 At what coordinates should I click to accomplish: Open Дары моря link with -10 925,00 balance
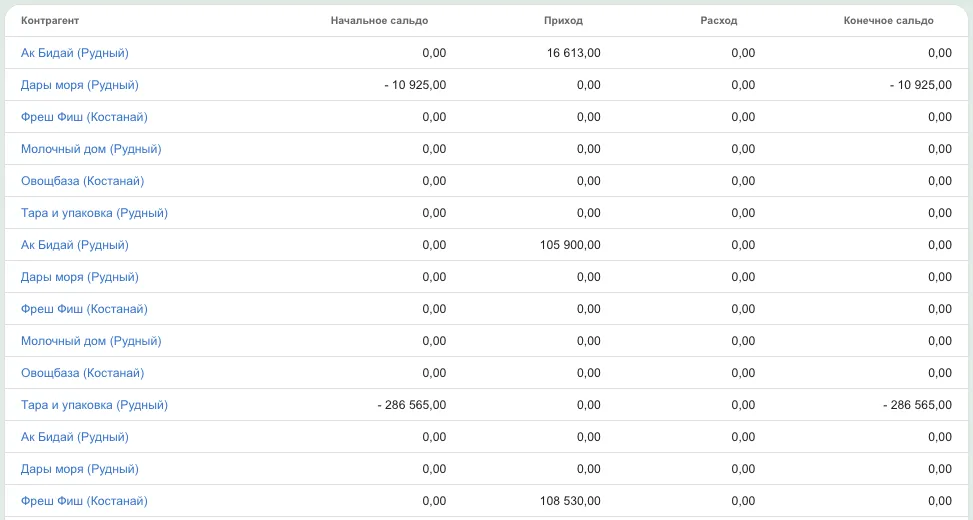(79, 85)
